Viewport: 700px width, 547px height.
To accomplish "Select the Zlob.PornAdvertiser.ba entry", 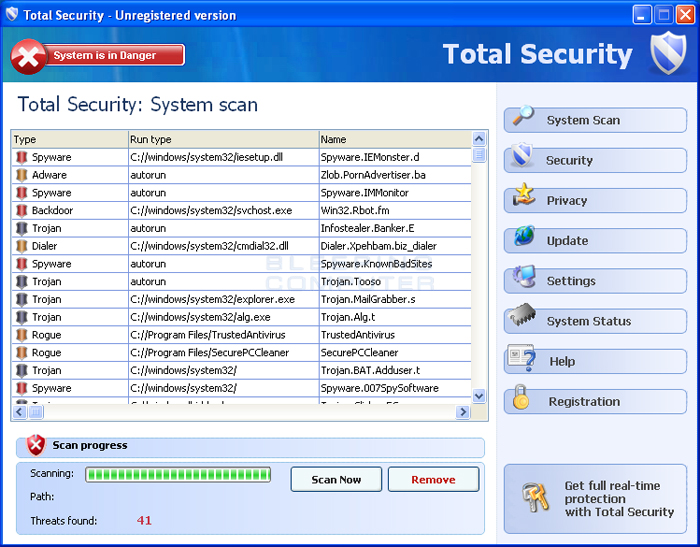I will (373, 175).
